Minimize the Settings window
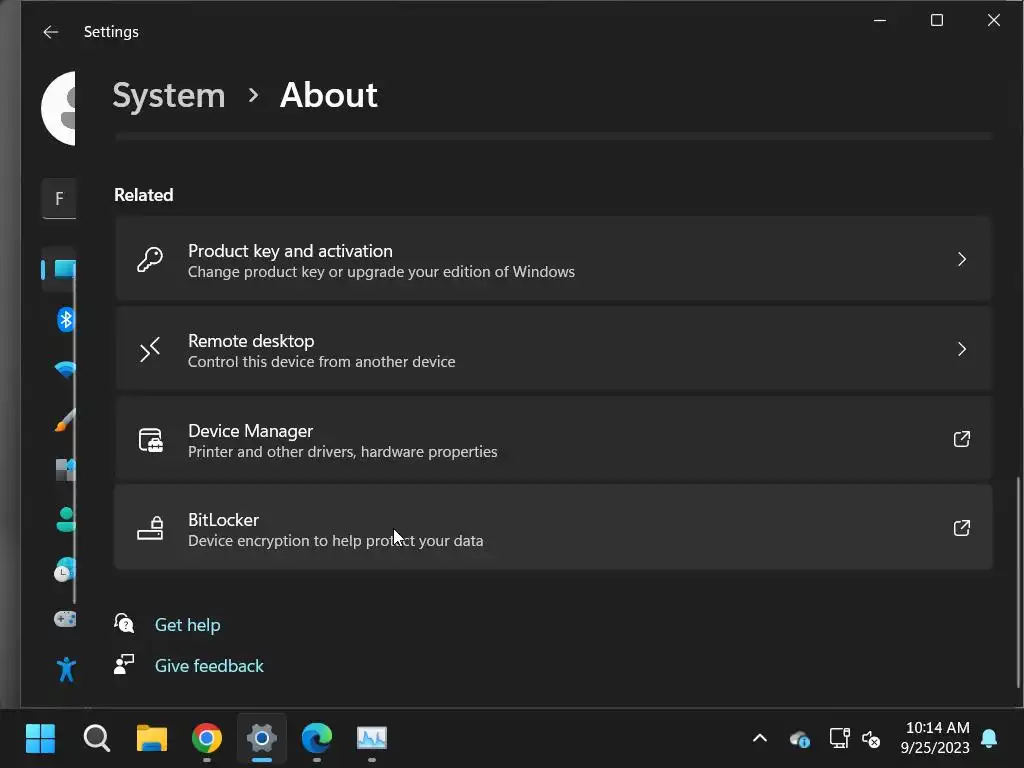 880,20
